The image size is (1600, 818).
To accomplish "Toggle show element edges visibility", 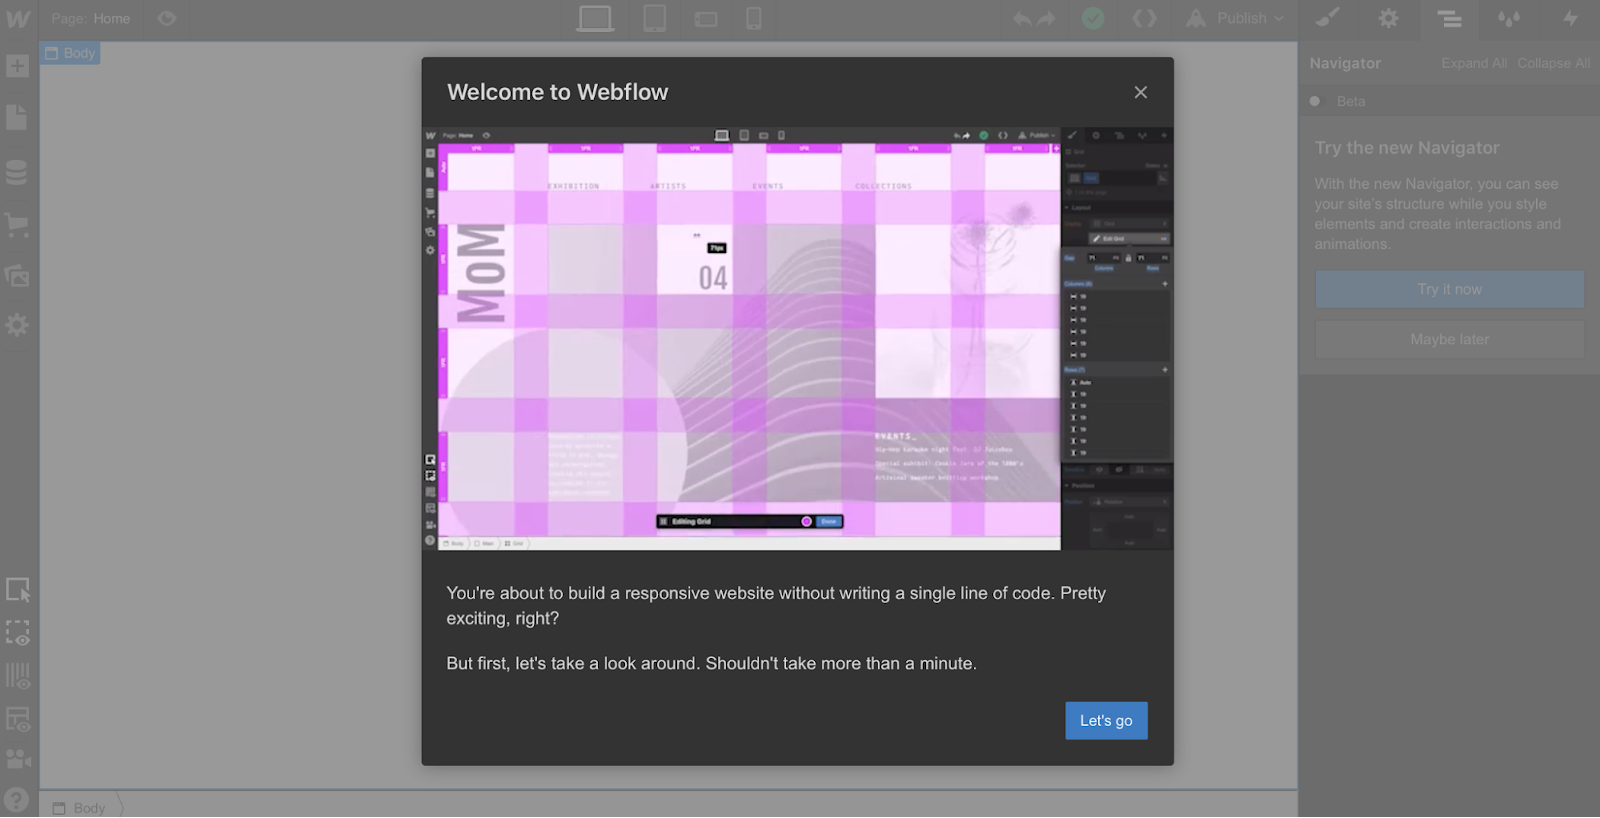I will click(x=18, y=634).
